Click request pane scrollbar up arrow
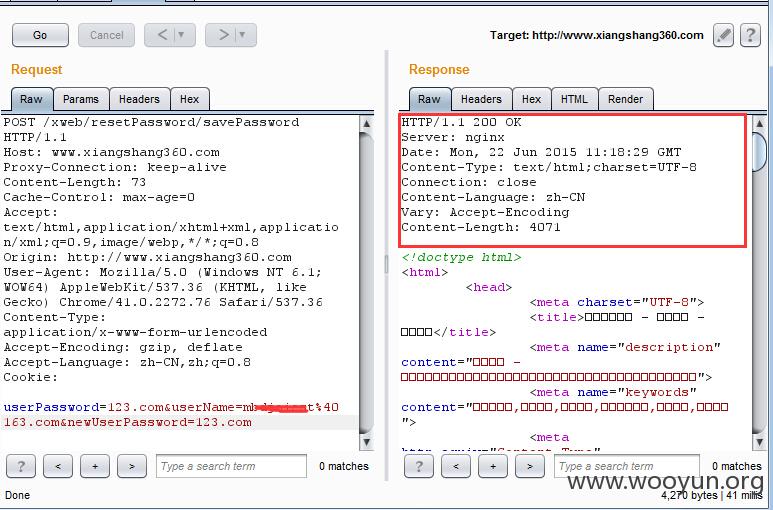 point(366,124)
